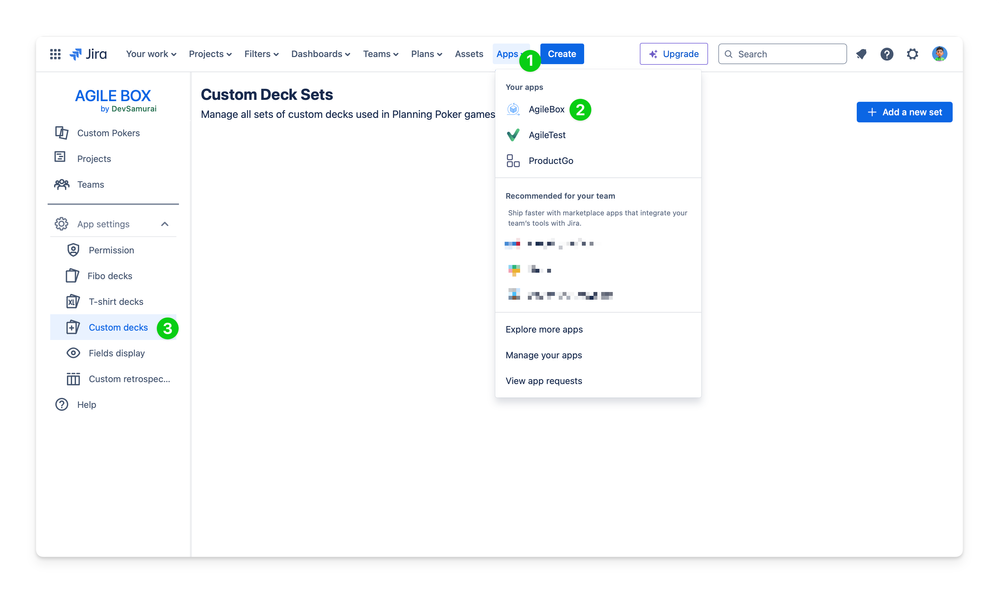Click the AgileBox app icon in Apps menu
Image resolution: width=999 pixels, height=593 pixels.
click(x=513, y=110)
